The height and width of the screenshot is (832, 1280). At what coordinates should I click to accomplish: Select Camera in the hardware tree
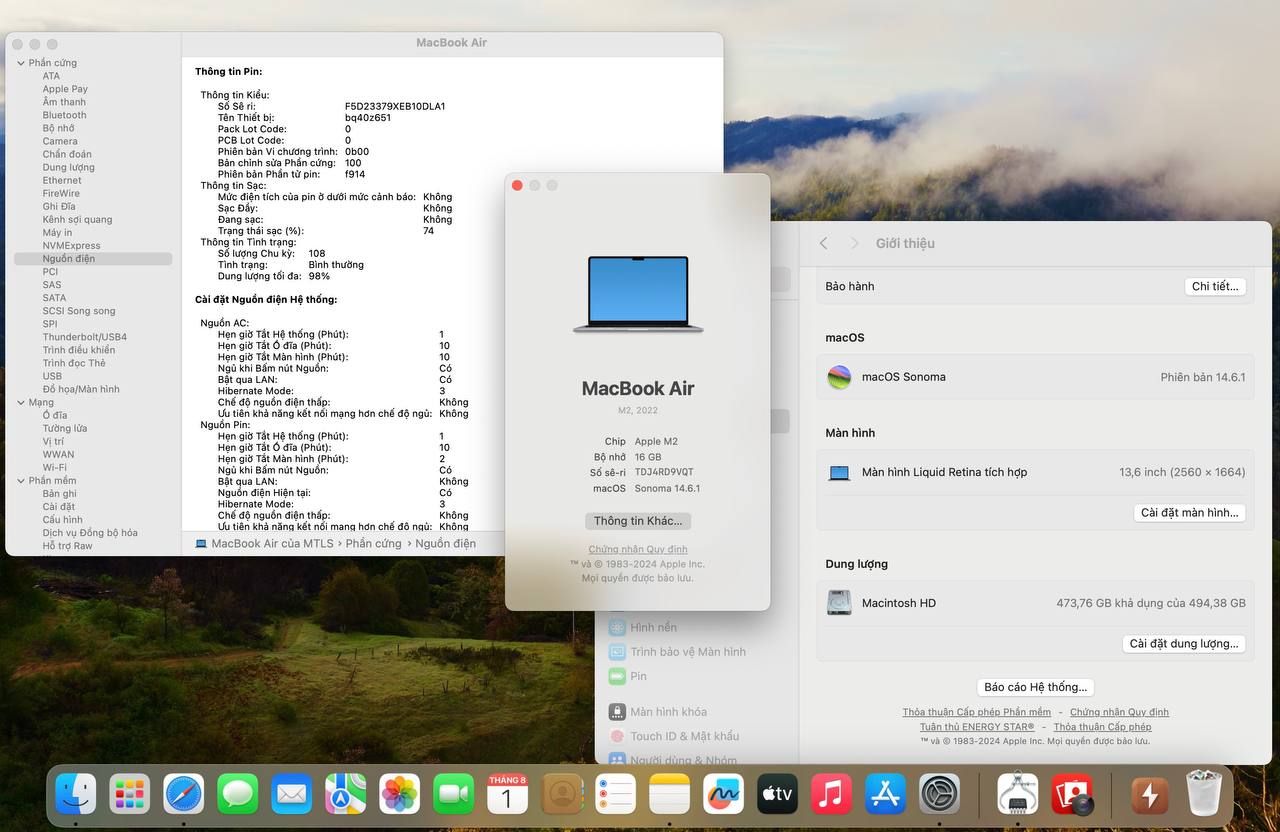[x=60, y=141]
